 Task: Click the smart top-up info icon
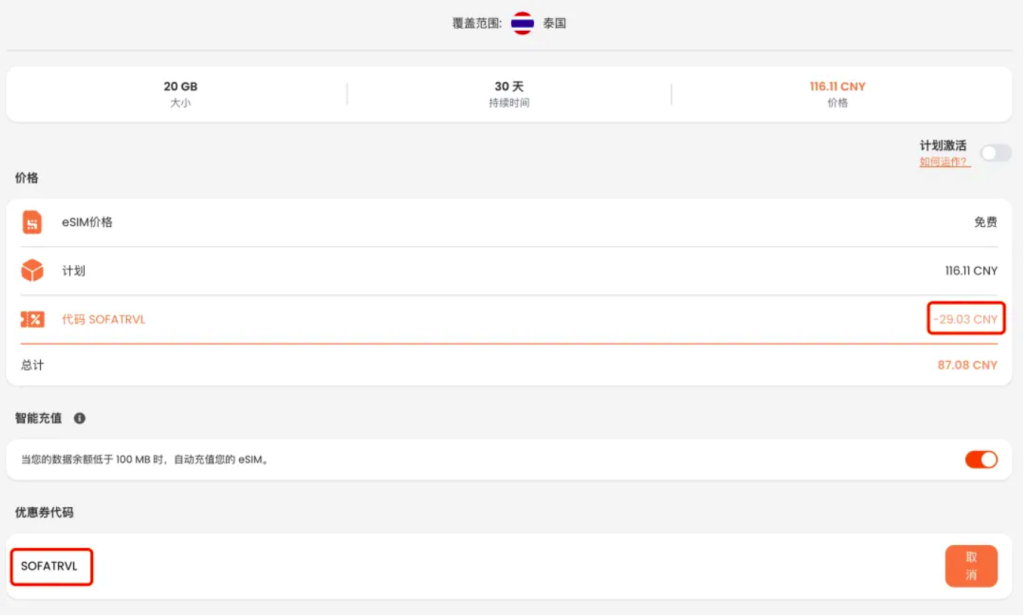80,418
